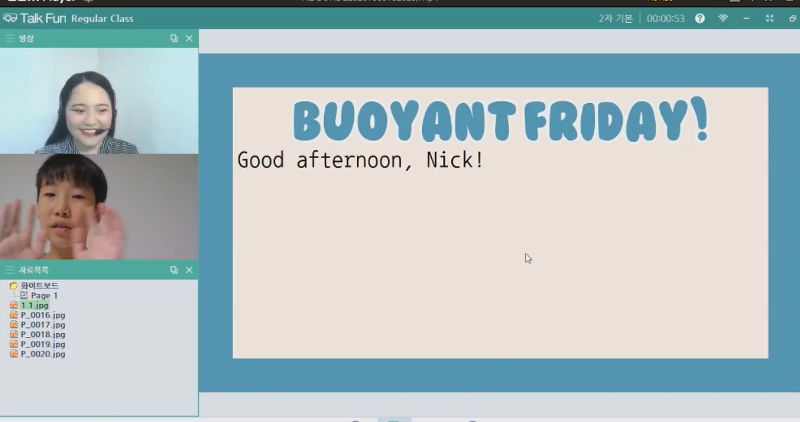
Task: Check the Wi-Fi network status icon
Action: point(723,18)
